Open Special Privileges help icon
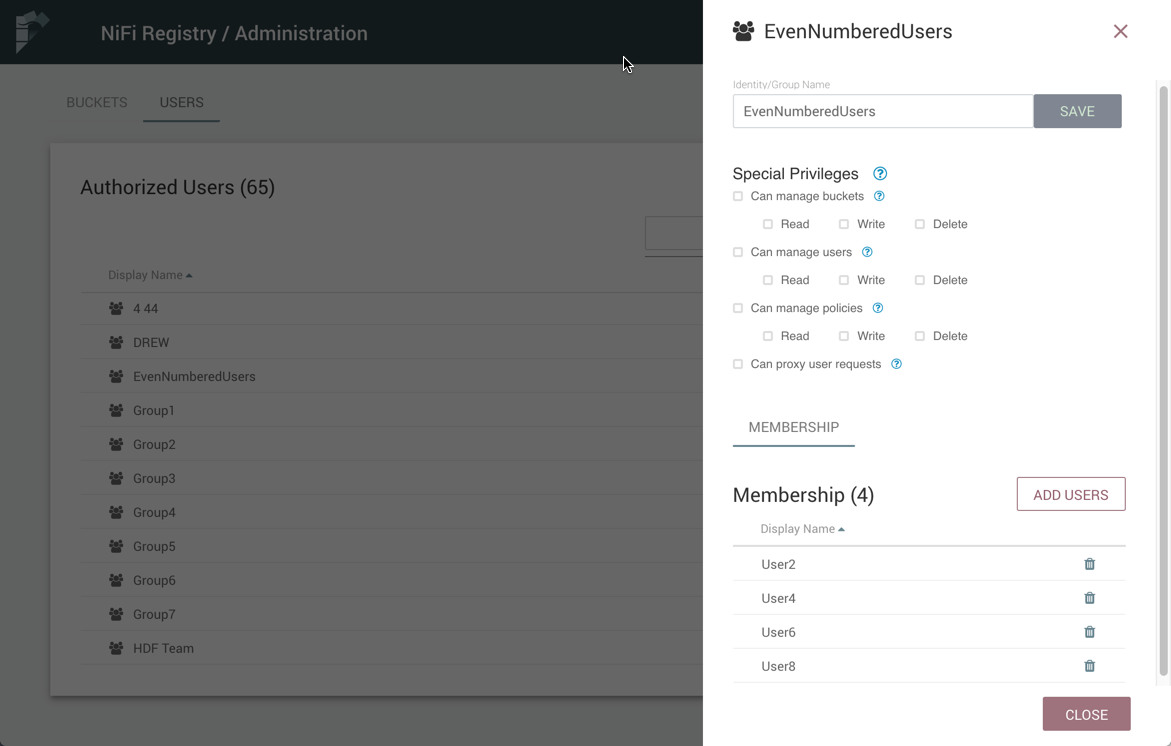1171x746 pixels. click(x=880, y=173)
